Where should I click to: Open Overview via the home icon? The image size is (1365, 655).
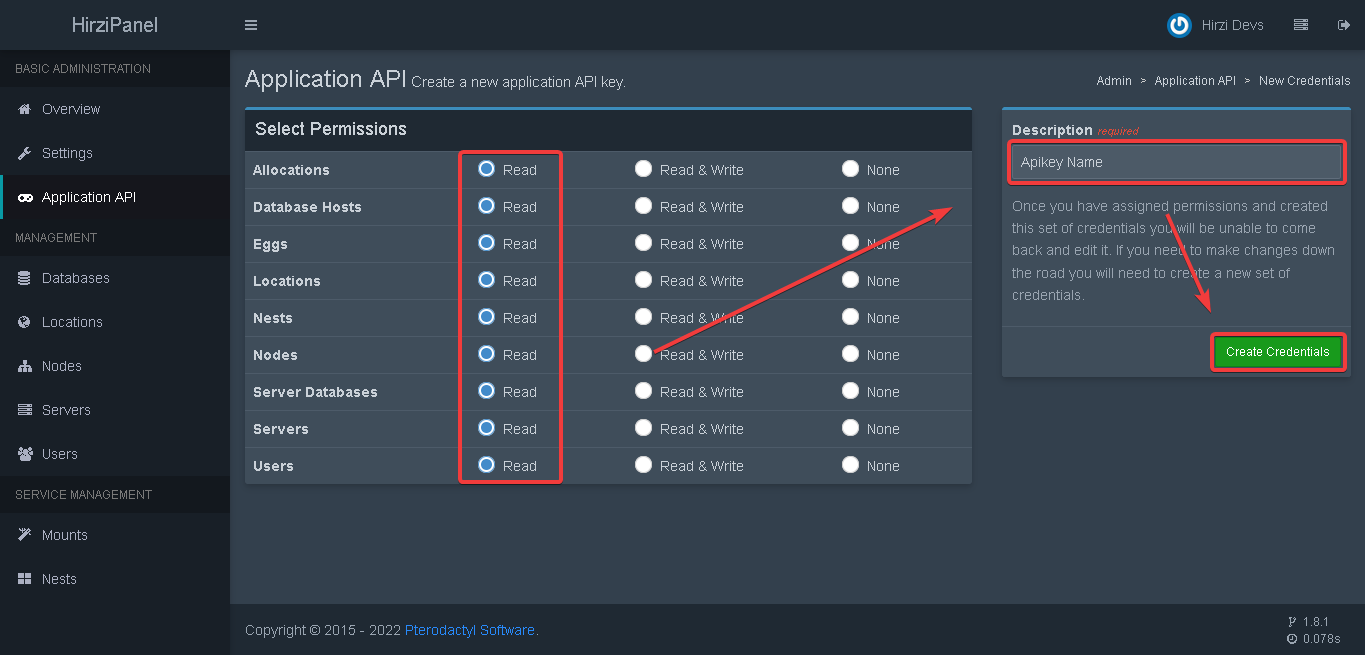pos(24,109)
